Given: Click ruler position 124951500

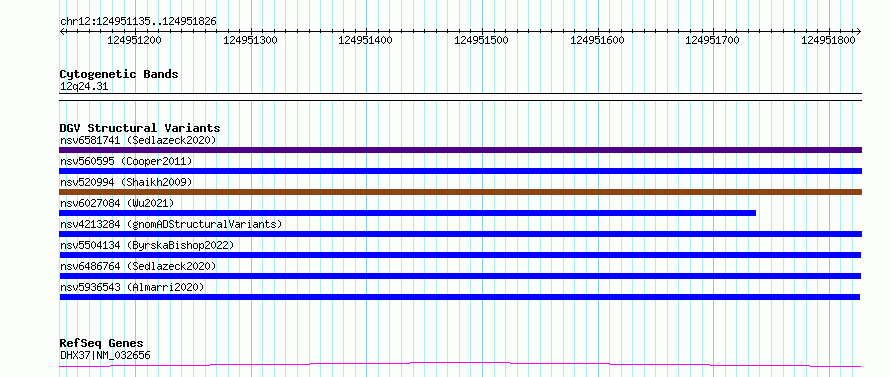Looking at the screenshot, I should [481, 40].
